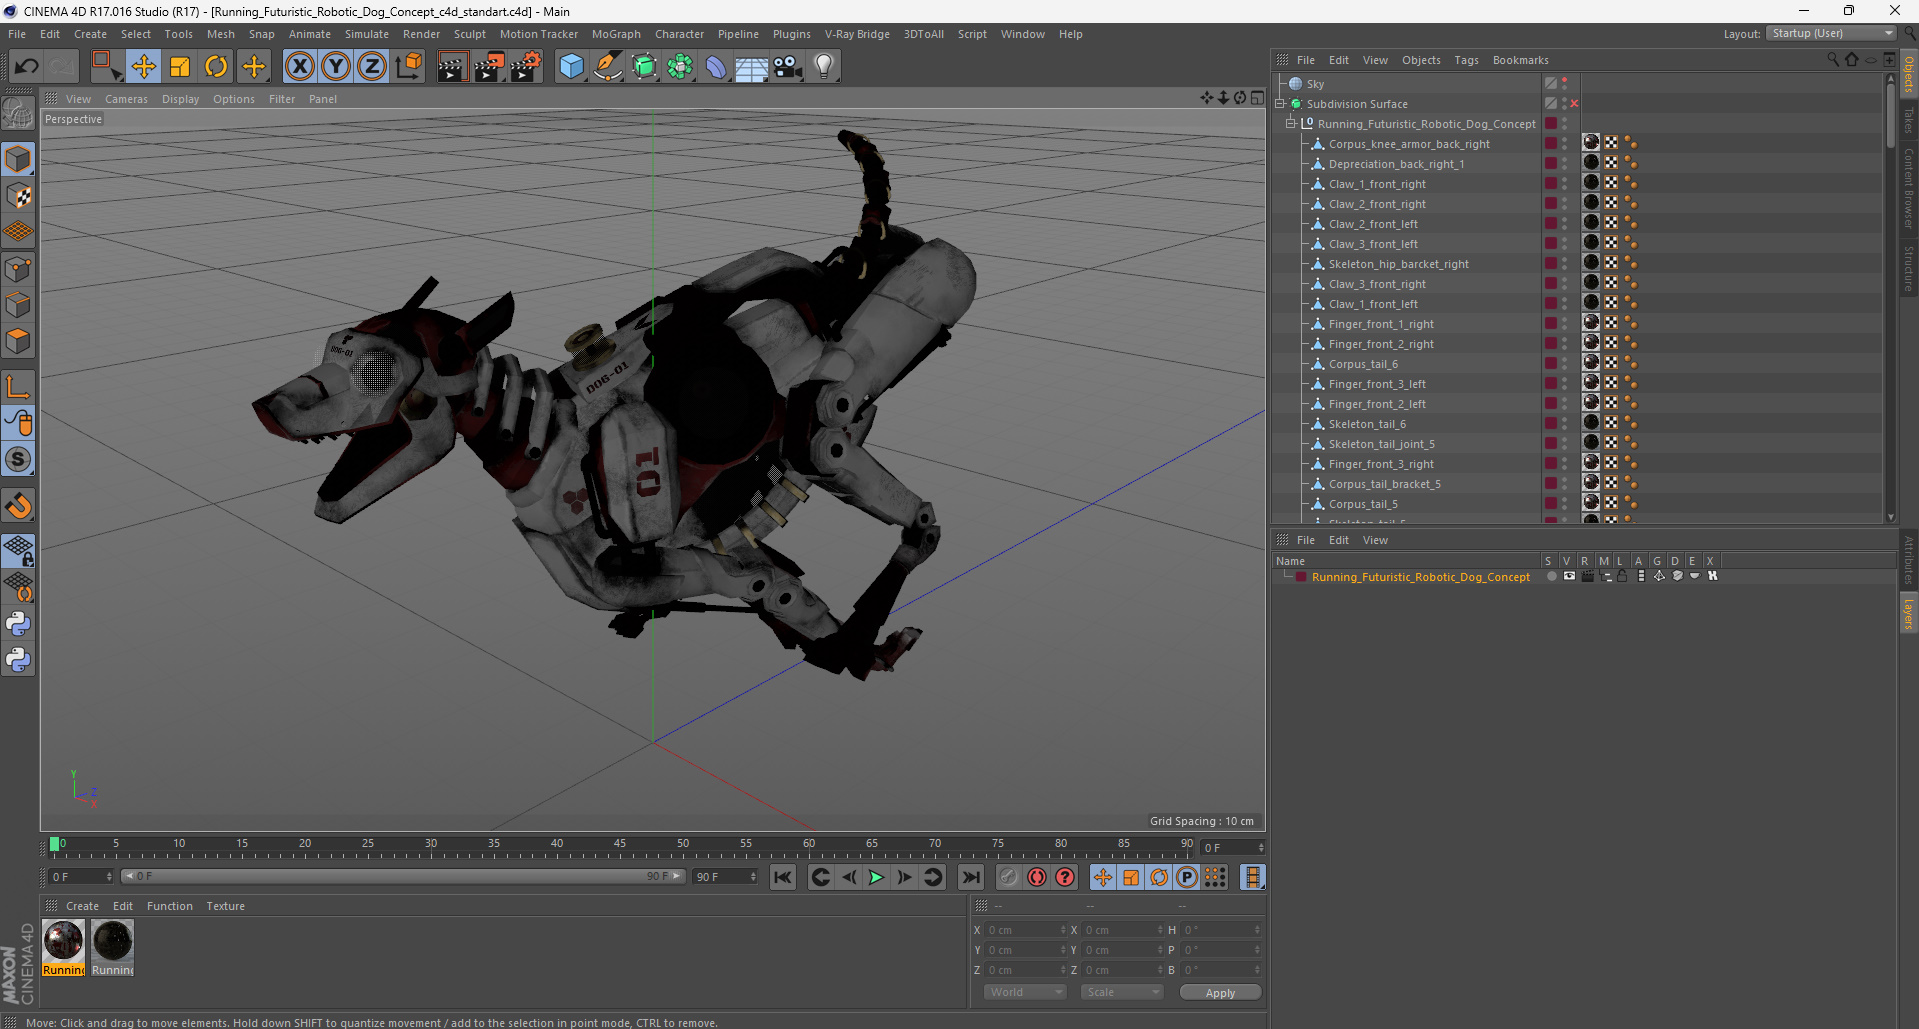Image resolution: width=1919 pixels, height=1029 pixels.
Task: Go to end of animation
Action: [x=970, y=877]
